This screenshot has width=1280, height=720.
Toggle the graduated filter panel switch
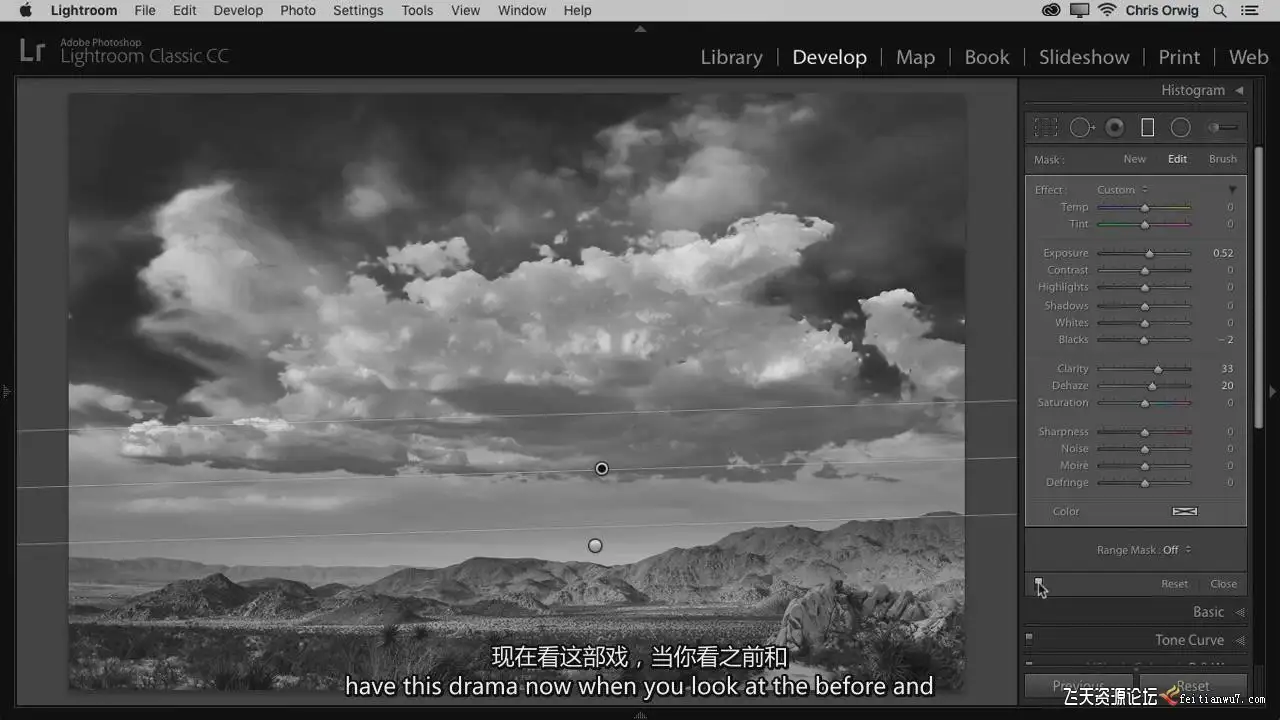[1039, 582]
